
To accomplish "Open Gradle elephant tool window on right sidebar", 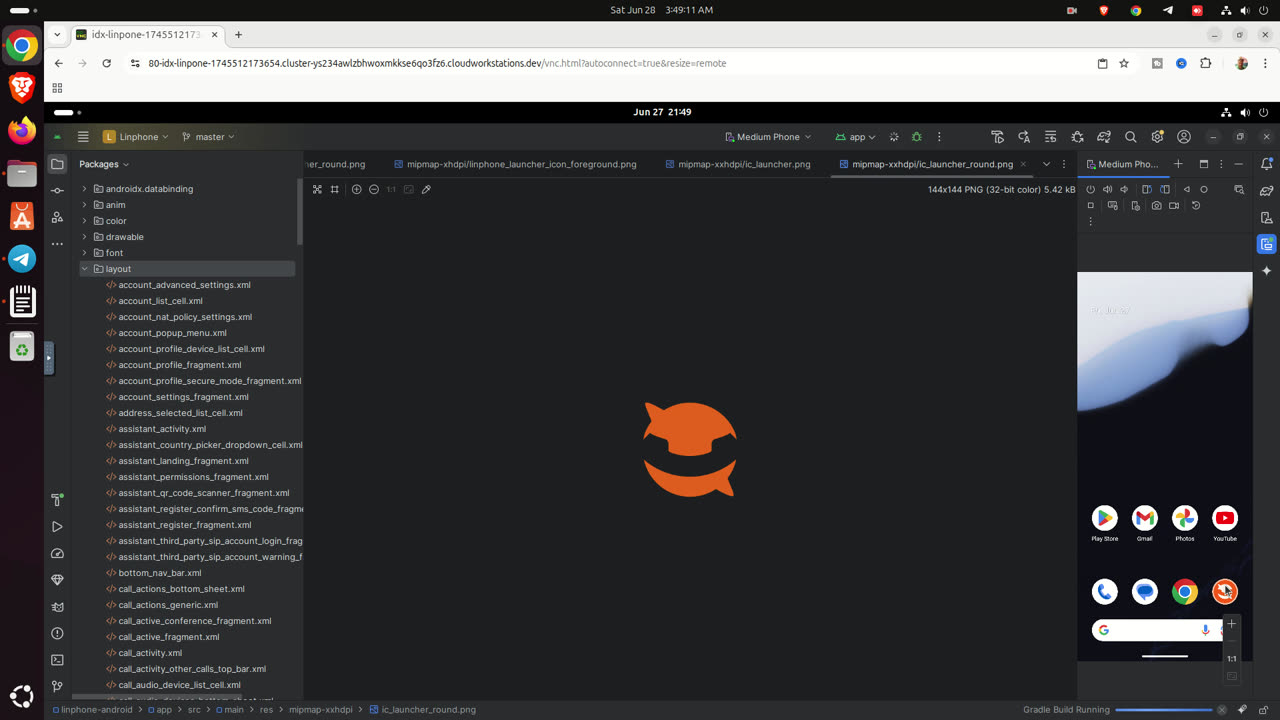I will click(1267, 190).
